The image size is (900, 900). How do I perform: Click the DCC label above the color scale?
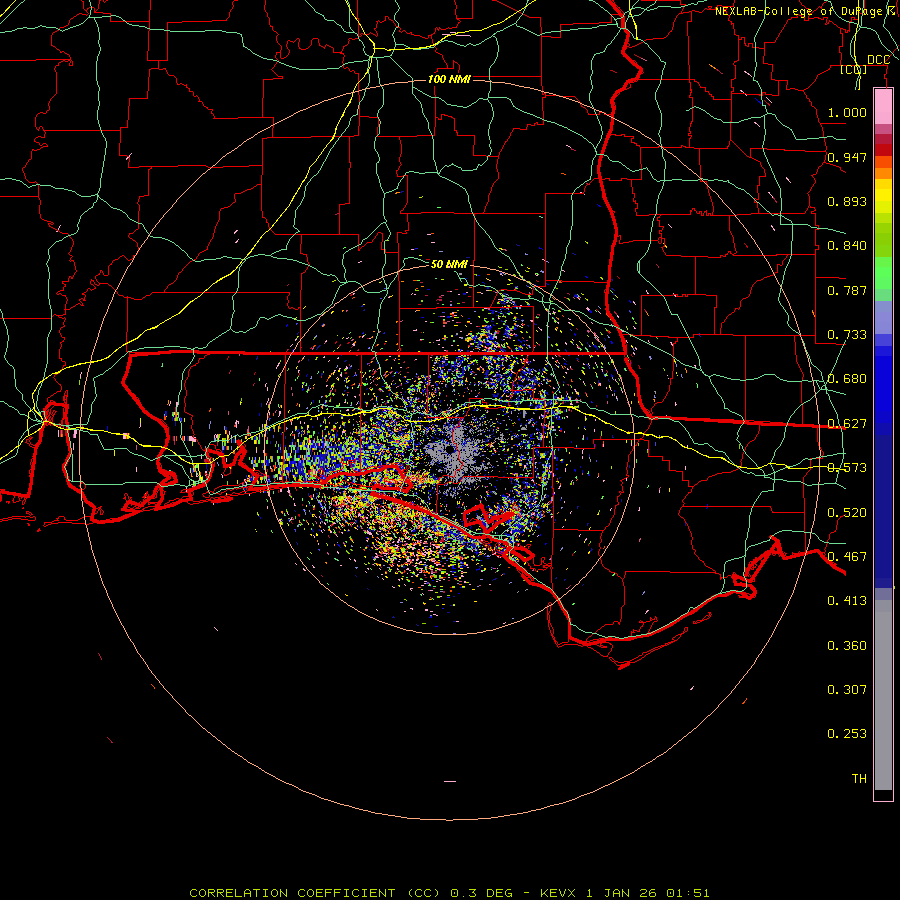coord(878,60)
